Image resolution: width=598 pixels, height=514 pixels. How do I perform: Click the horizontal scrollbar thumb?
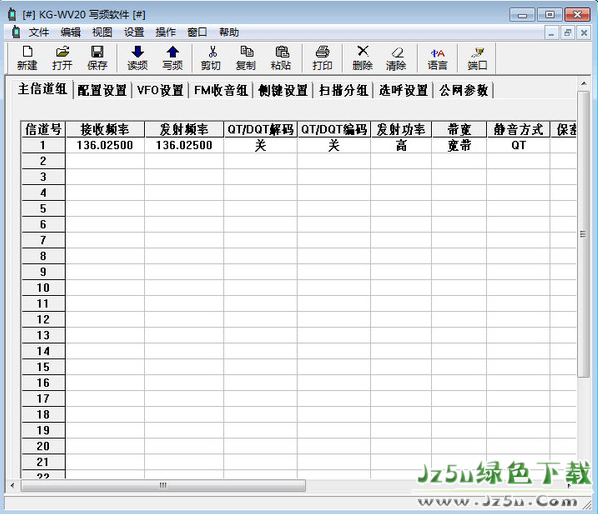(x=163, y=485)
